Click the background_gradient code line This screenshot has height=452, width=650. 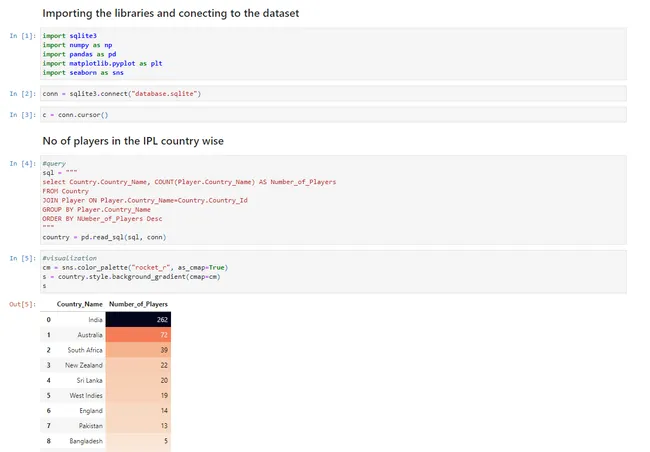(x=131, y=277)
